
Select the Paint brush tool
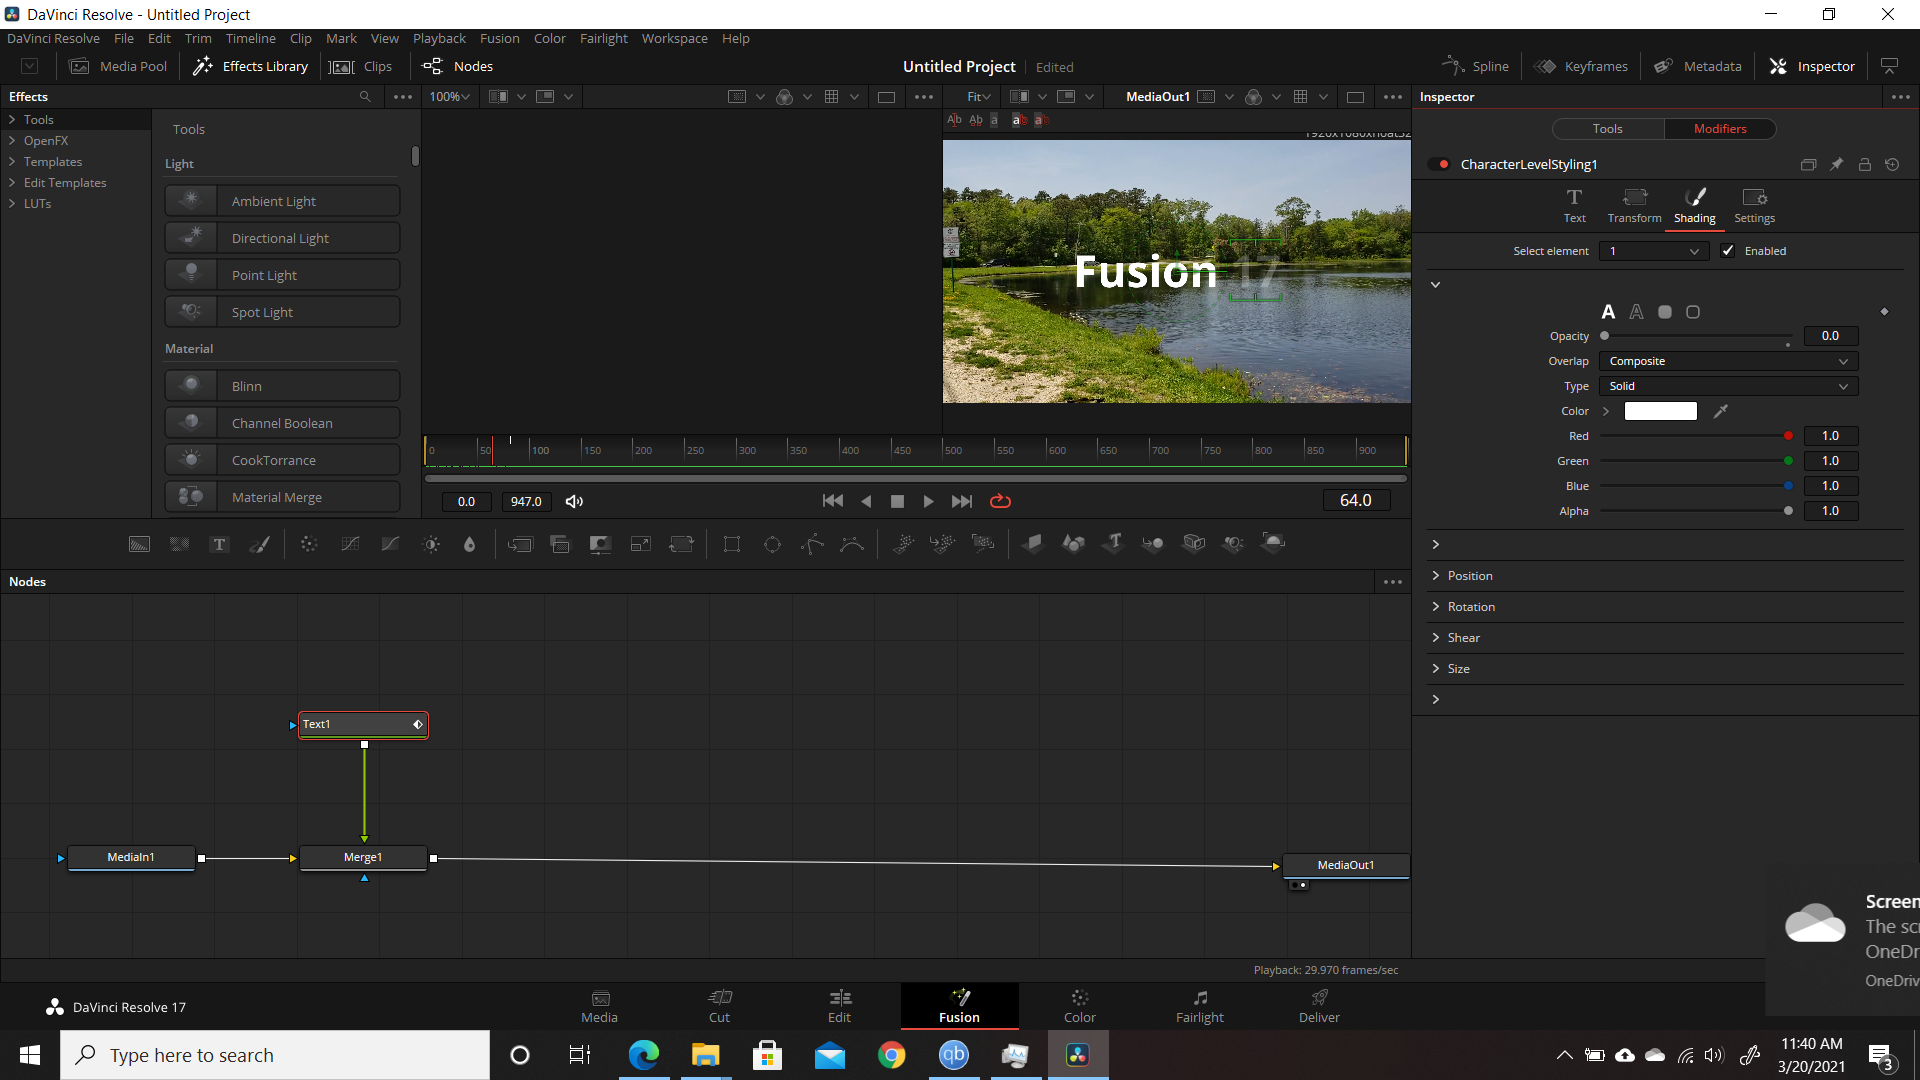(x=260, y=544)
